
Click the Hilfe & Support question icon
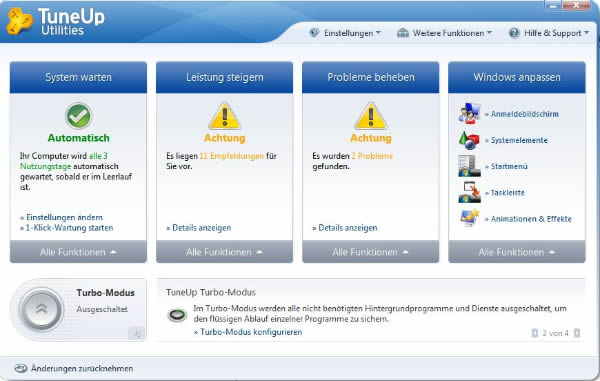tap(514, 33)
